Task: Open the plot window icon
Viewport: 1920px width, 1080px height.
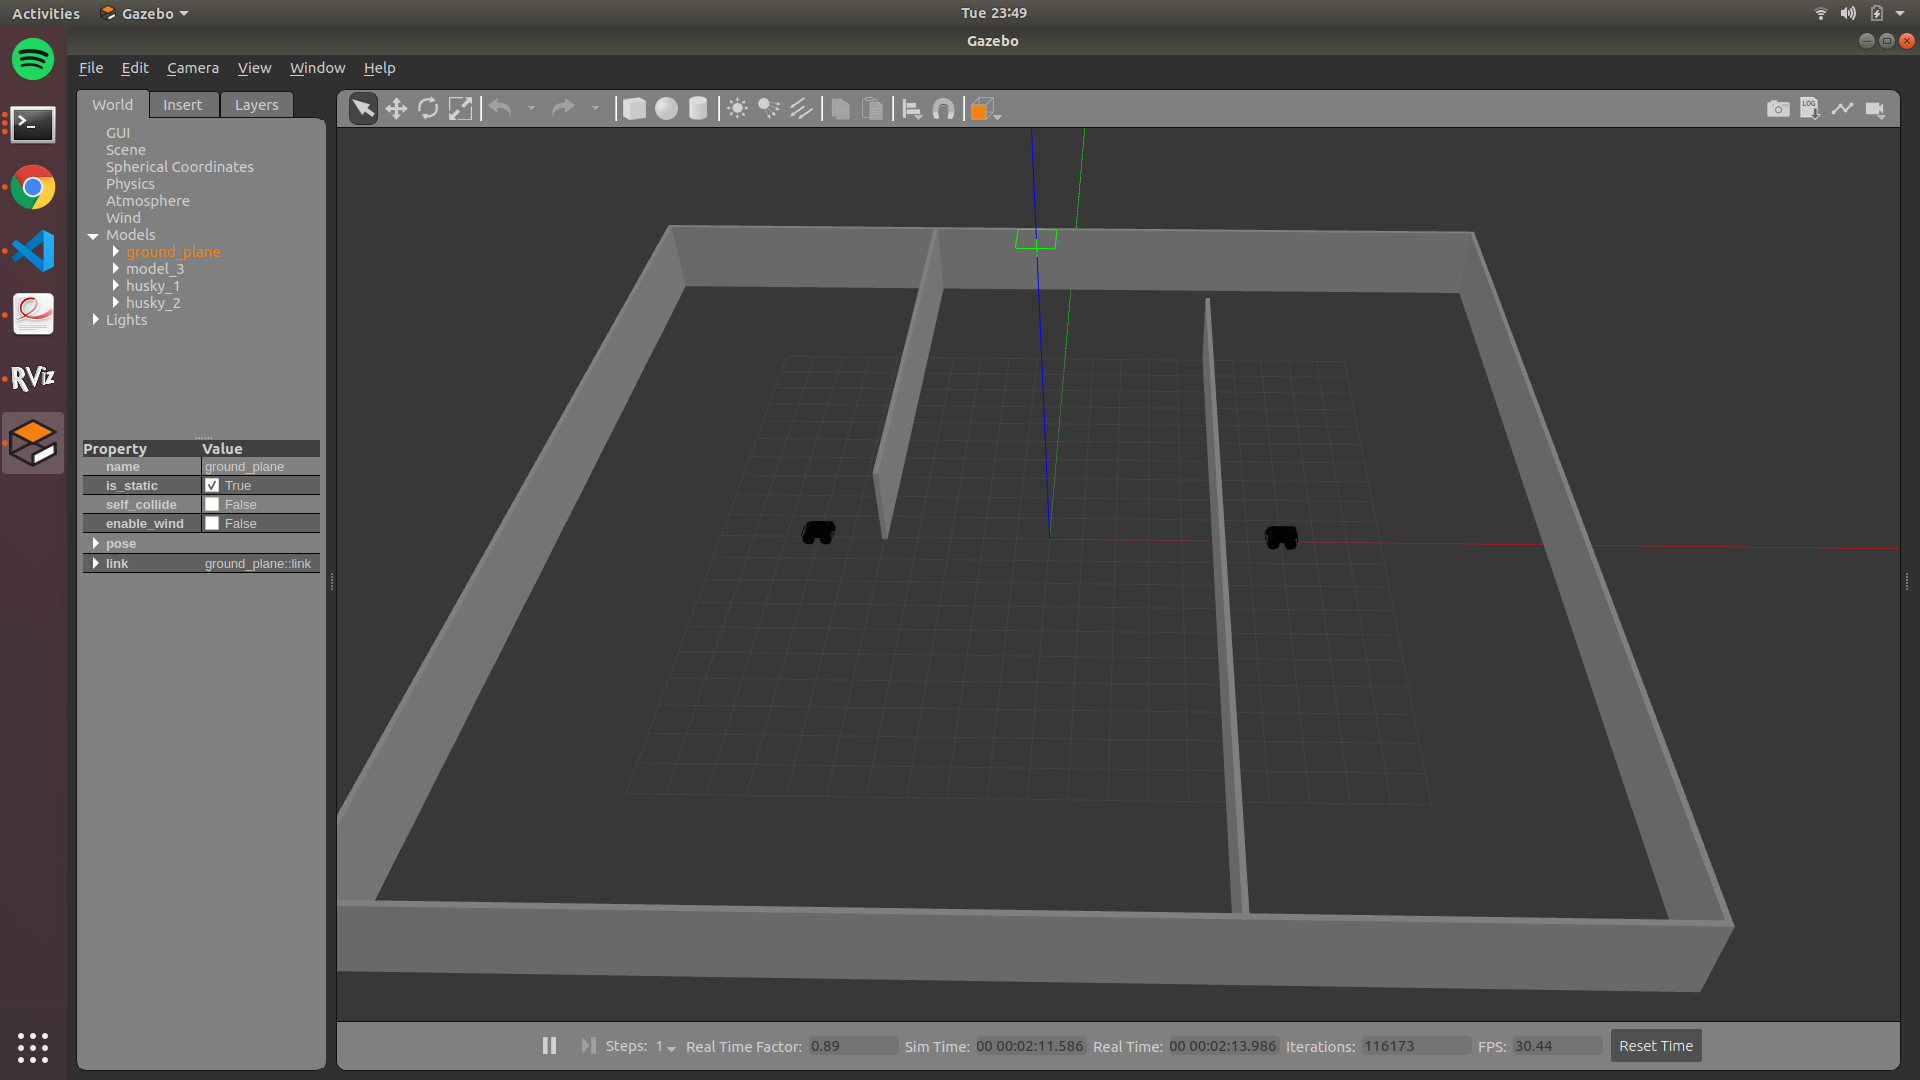Action: 1842,109
